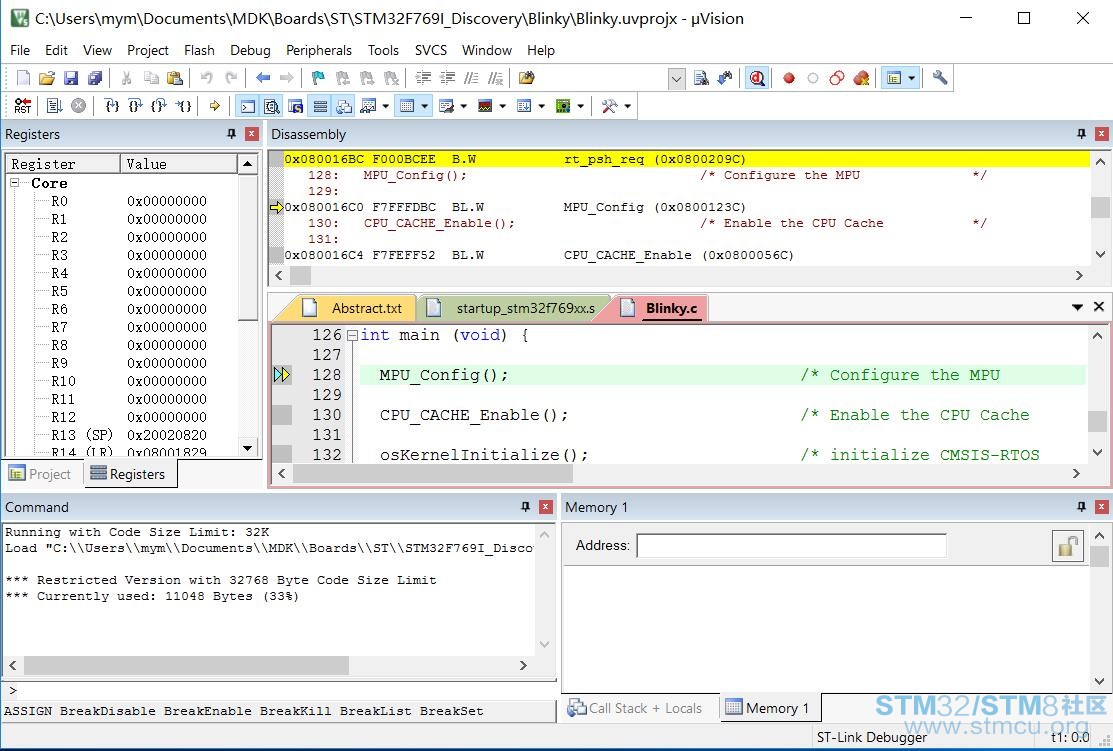
Task: Close the Registers panel
Action: [x=251, y=133]
